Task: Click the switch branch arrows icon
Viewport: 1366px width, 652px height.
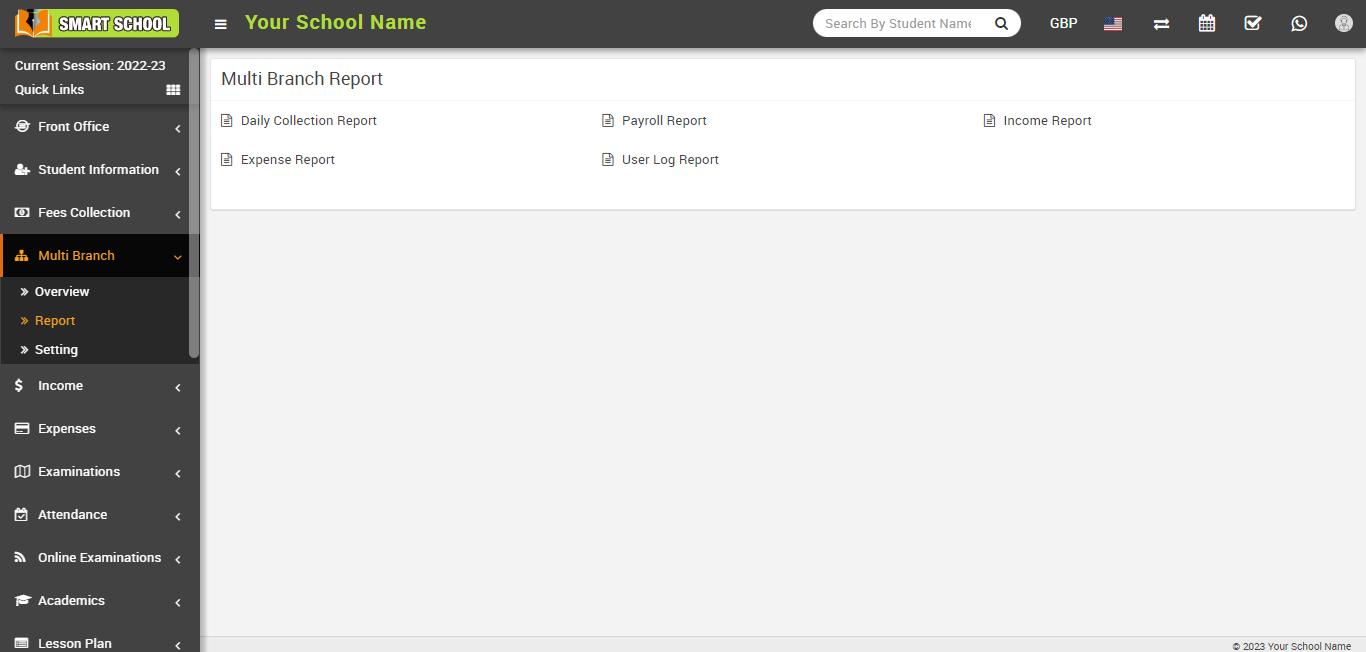Action: click(x=1161, y=24)
